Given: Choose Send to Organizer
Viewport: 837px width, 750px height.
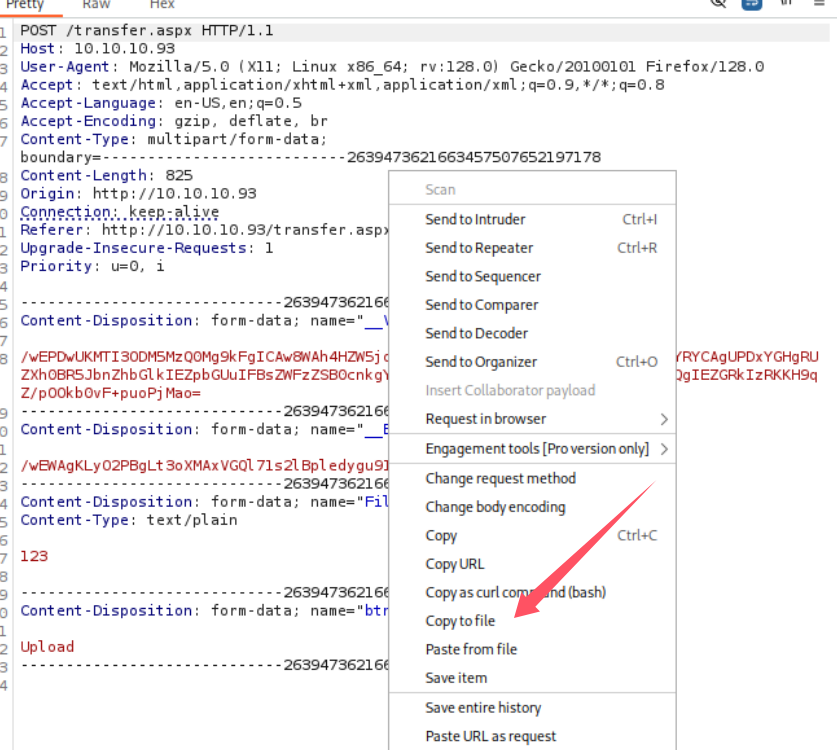Looking at the screenshot, I should pos(481,362).
